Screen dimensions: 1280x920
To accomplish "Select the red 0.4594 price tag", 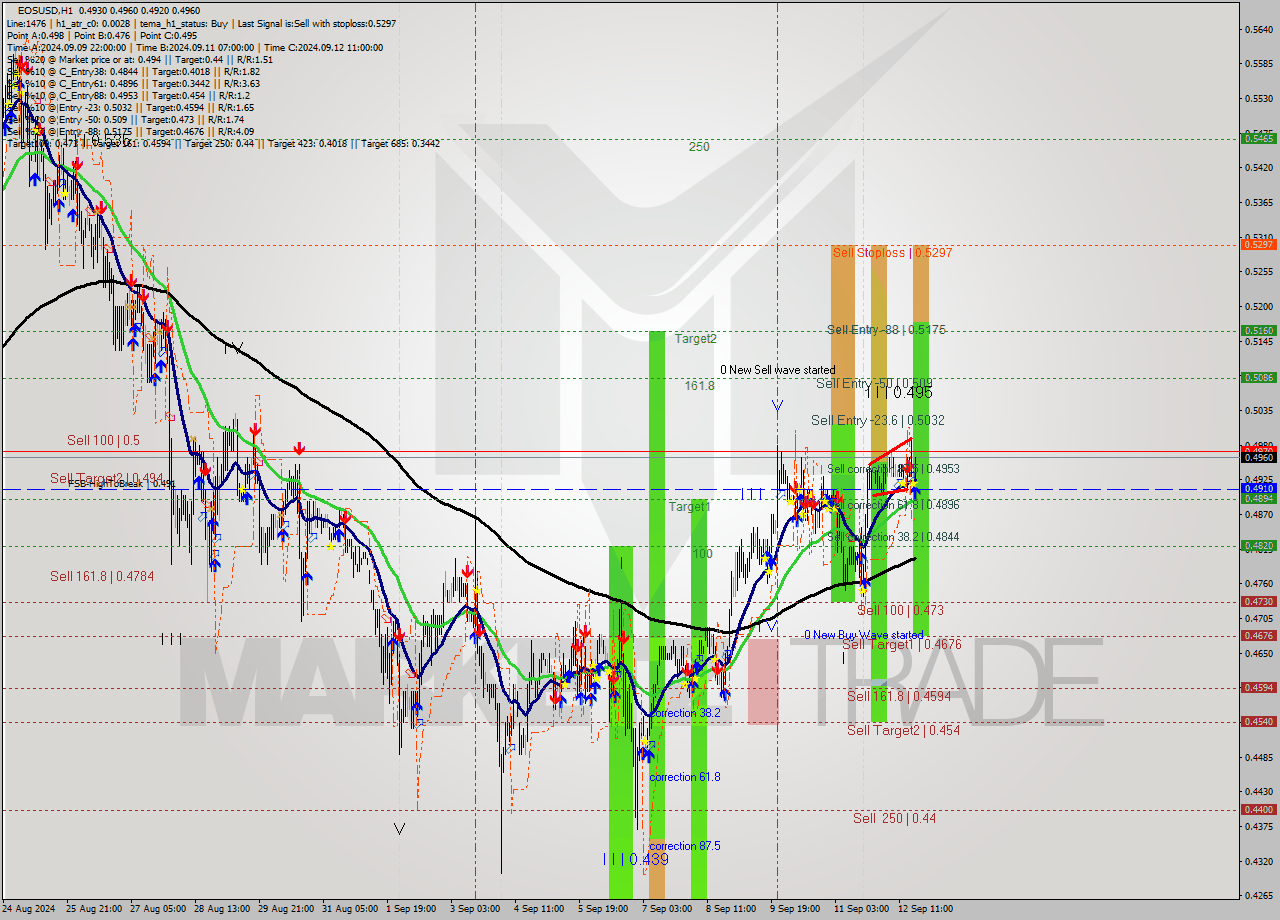I will (x=1258, y=687).
